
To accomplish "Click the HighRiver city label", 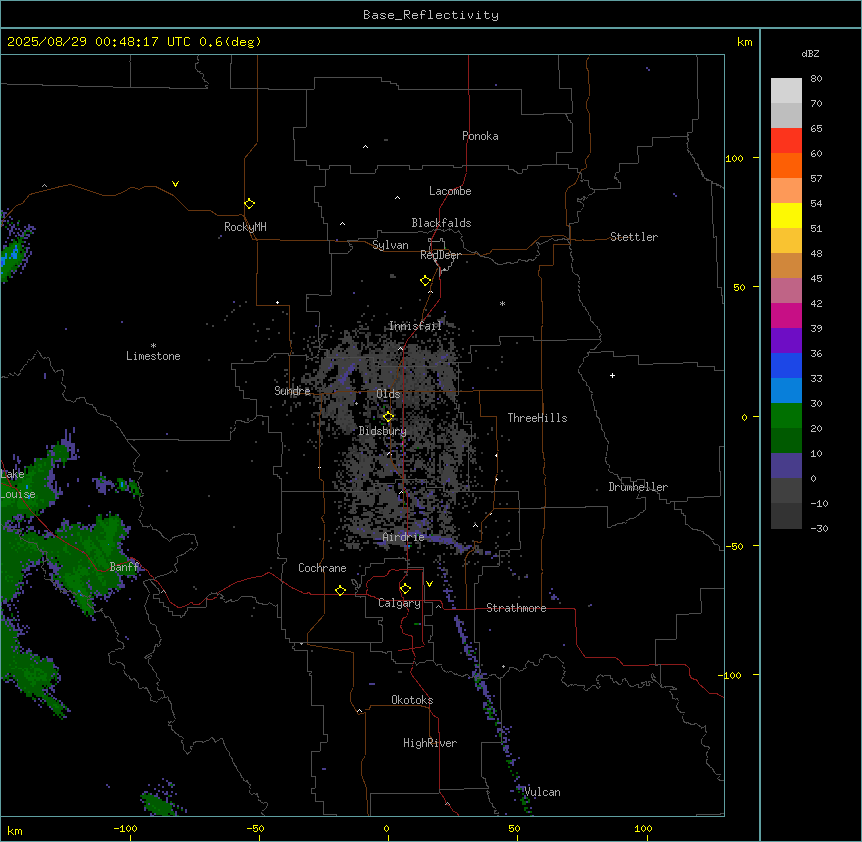I will click(x=430, y=743).
